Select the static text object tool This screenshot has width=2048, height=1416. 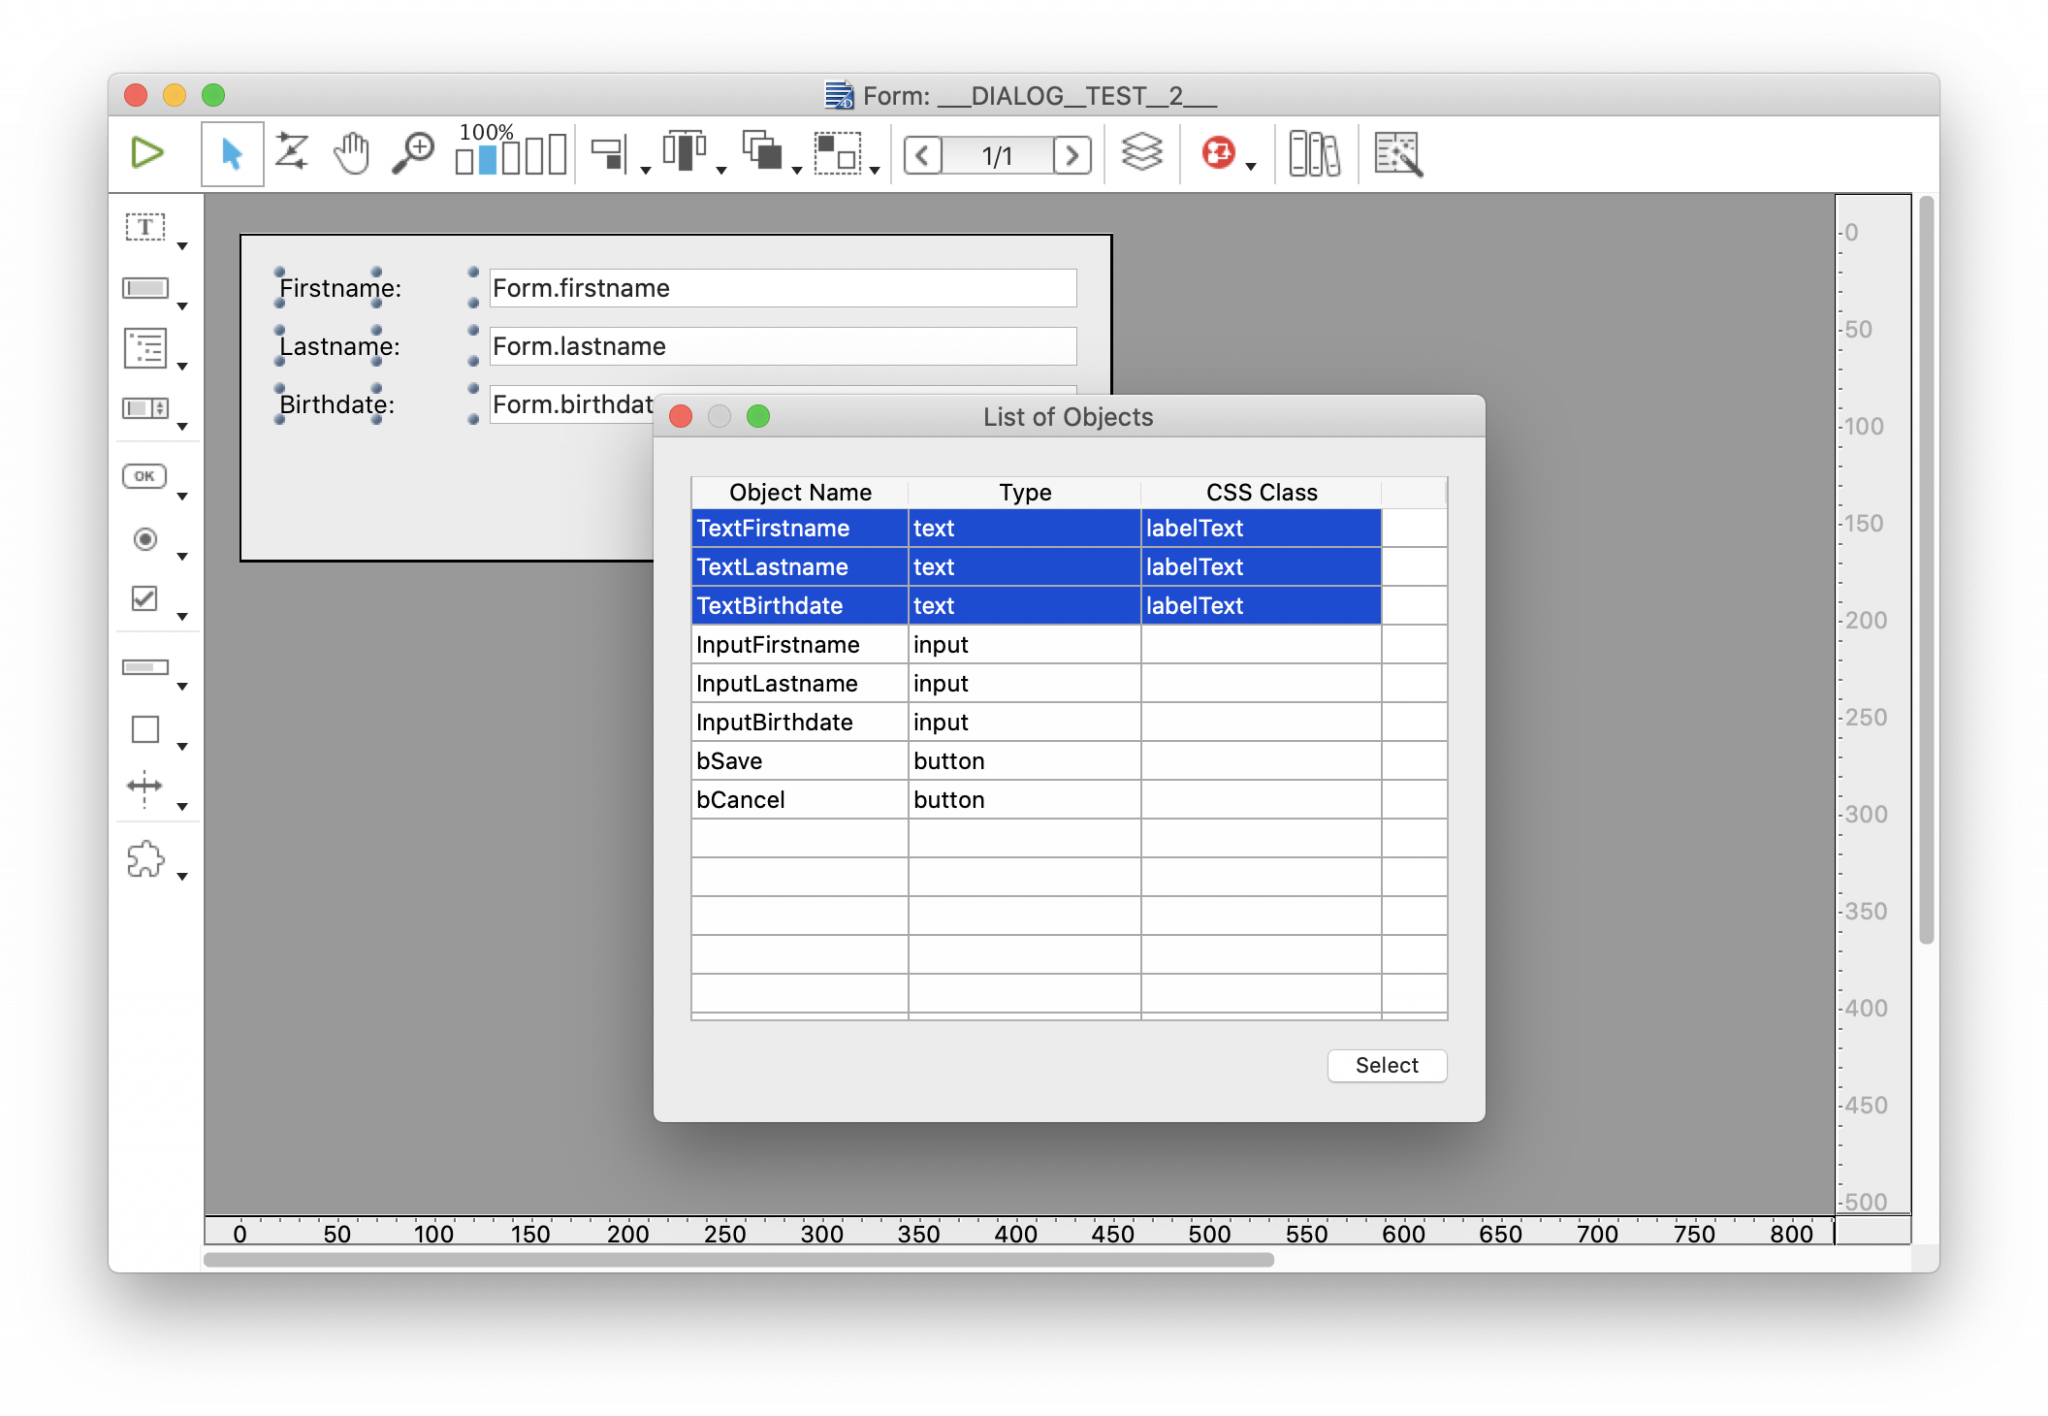[x=146, y=227]
